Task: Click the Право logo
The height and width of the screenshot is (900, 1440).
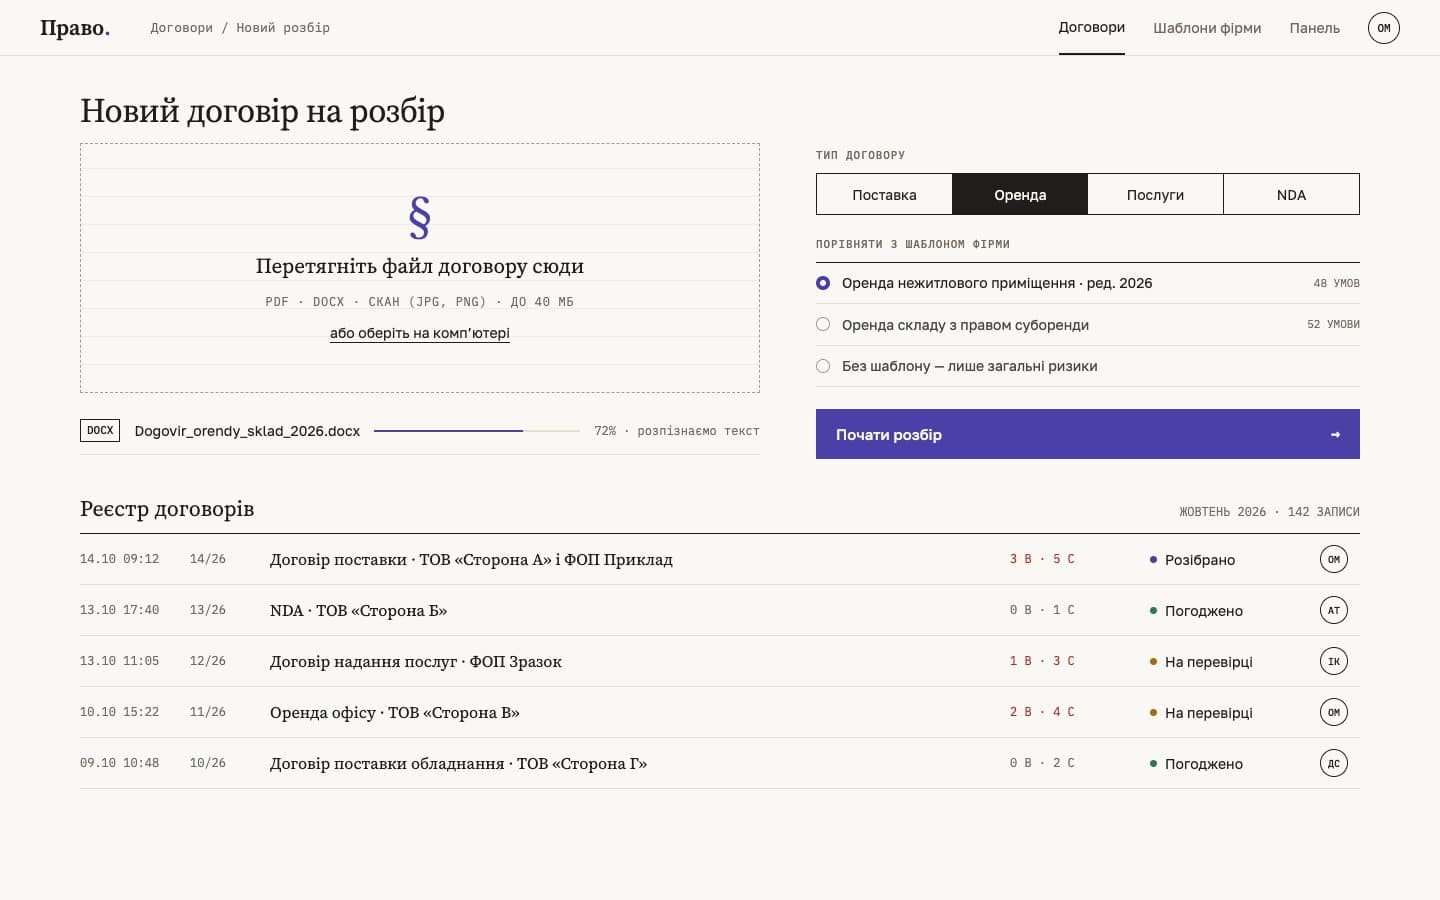Action: 75,28
